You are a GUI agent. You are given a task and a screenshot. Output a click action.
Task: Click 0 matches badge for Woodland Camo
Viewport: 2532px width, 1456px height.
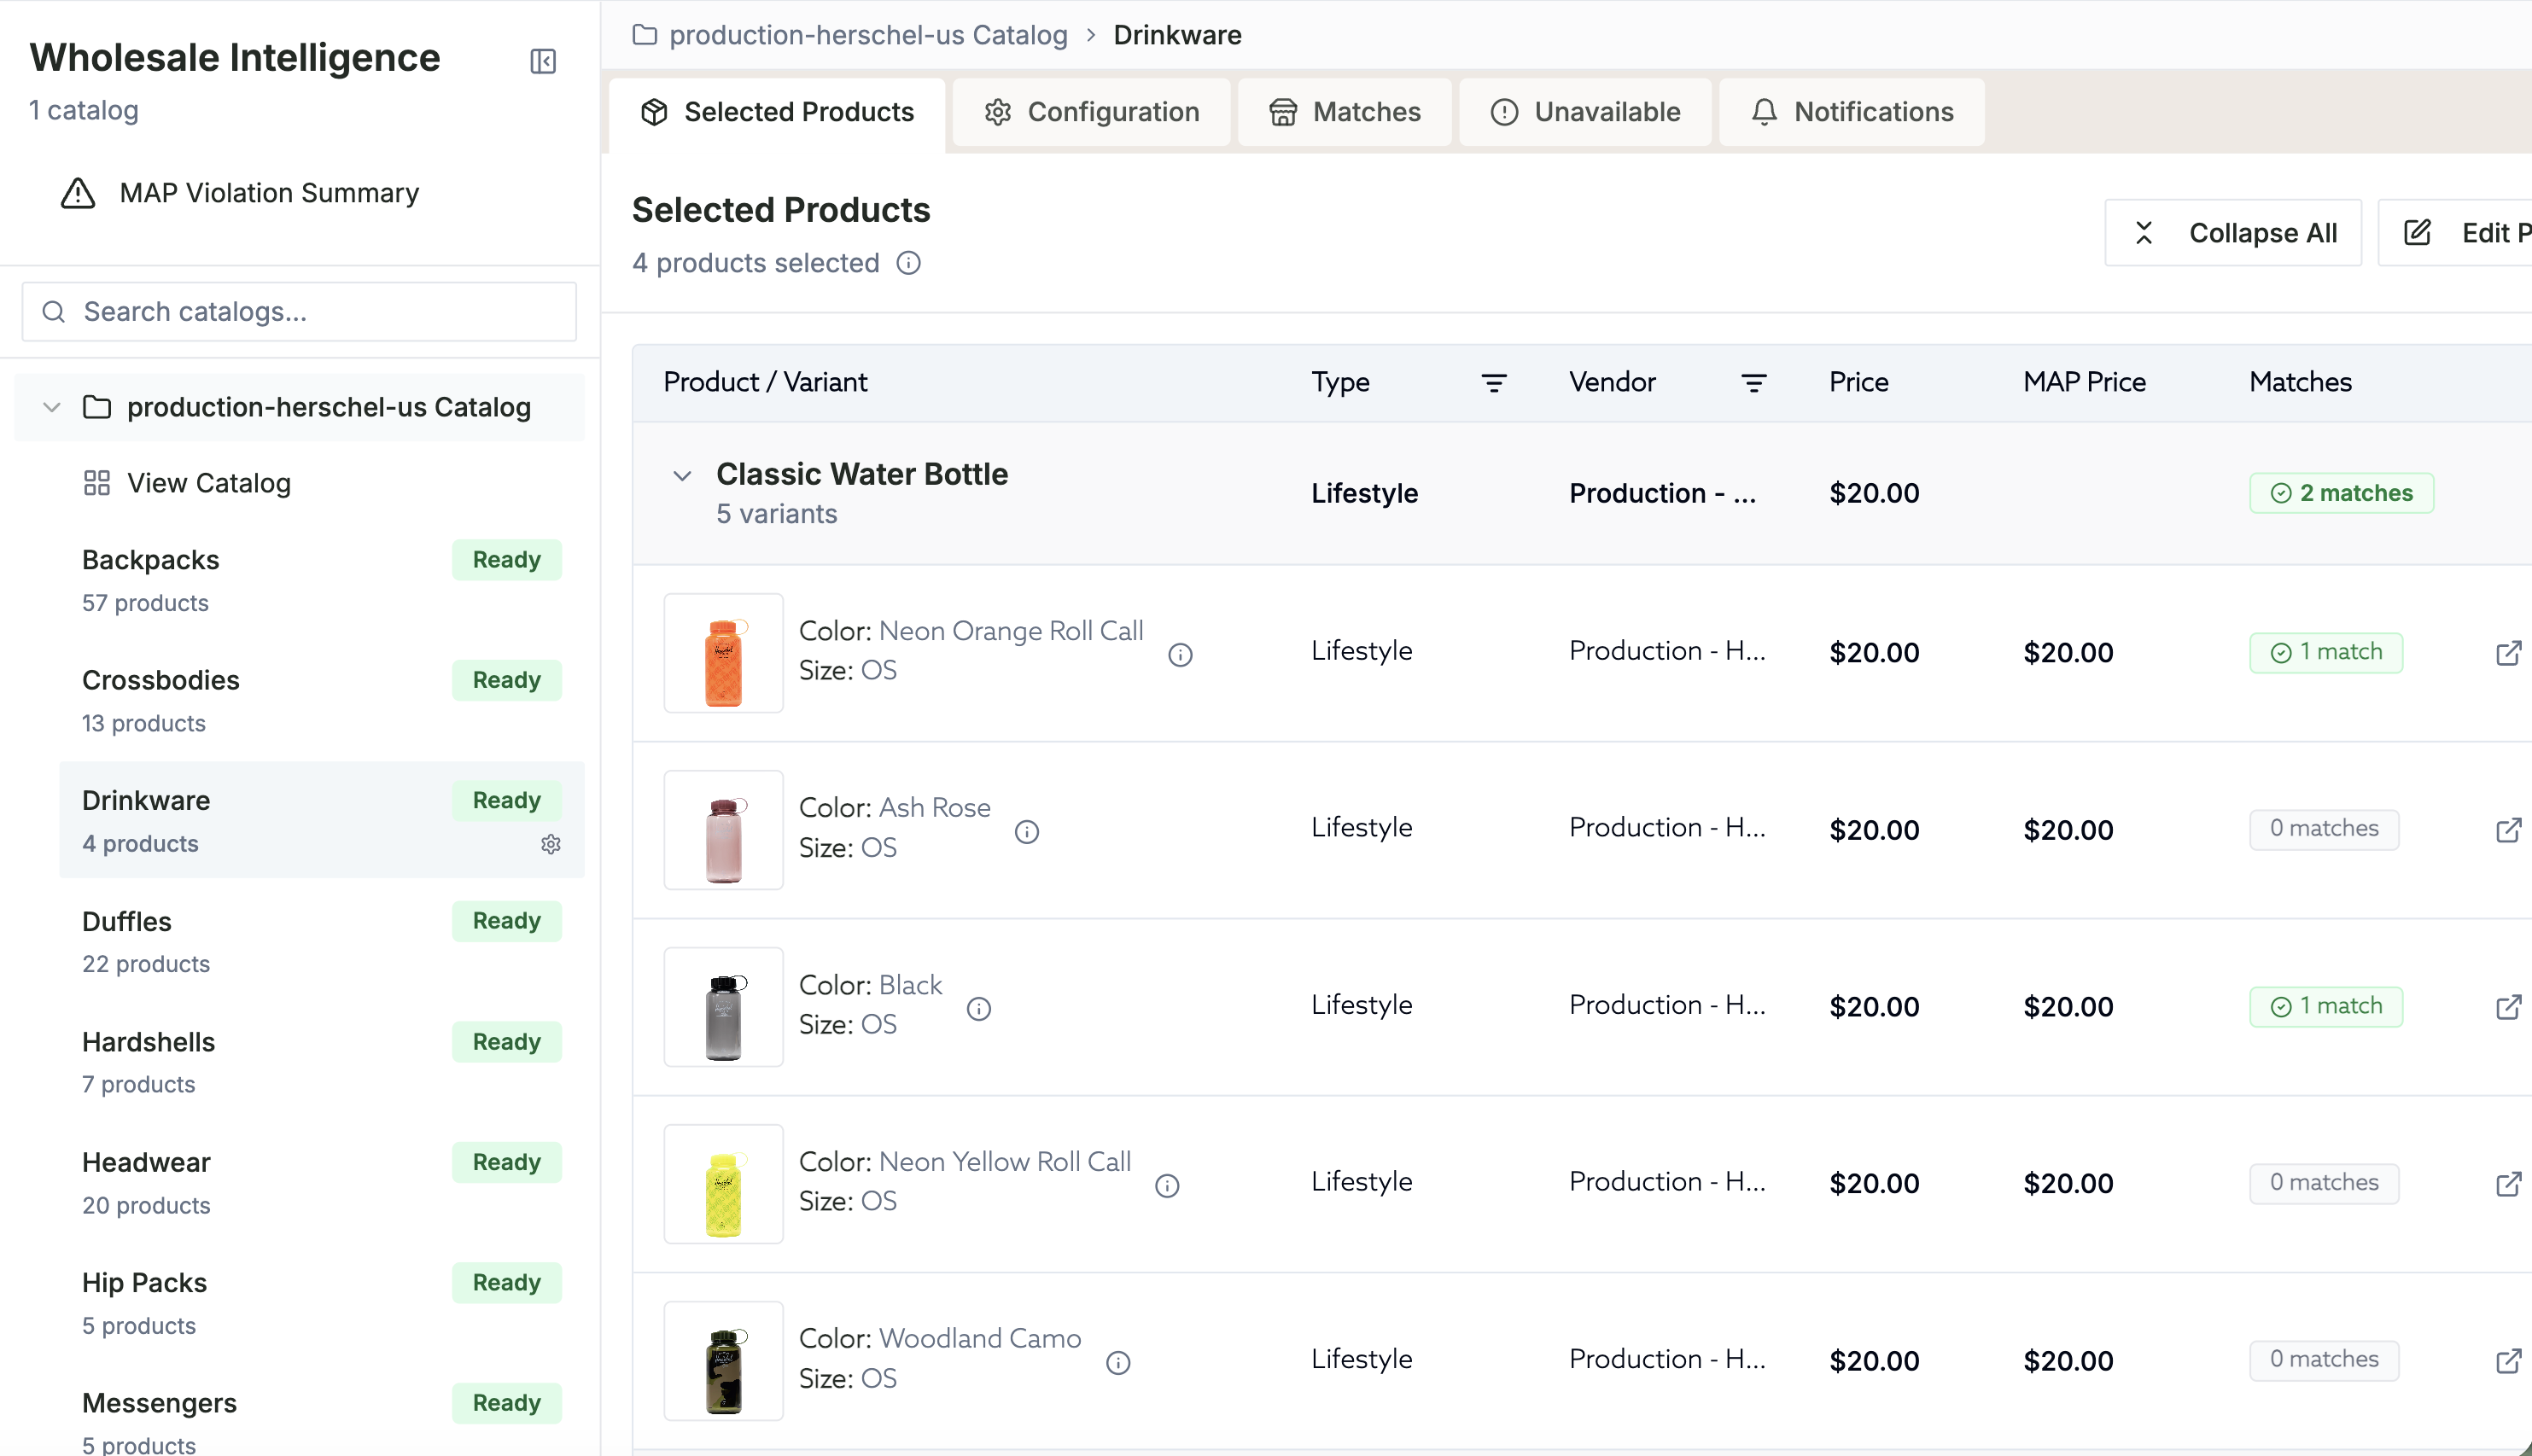2324,1360
